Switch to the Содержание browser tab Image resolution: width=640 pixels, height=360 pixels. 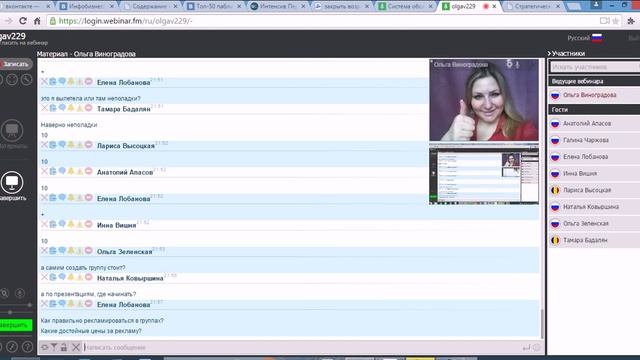(150, 7)
